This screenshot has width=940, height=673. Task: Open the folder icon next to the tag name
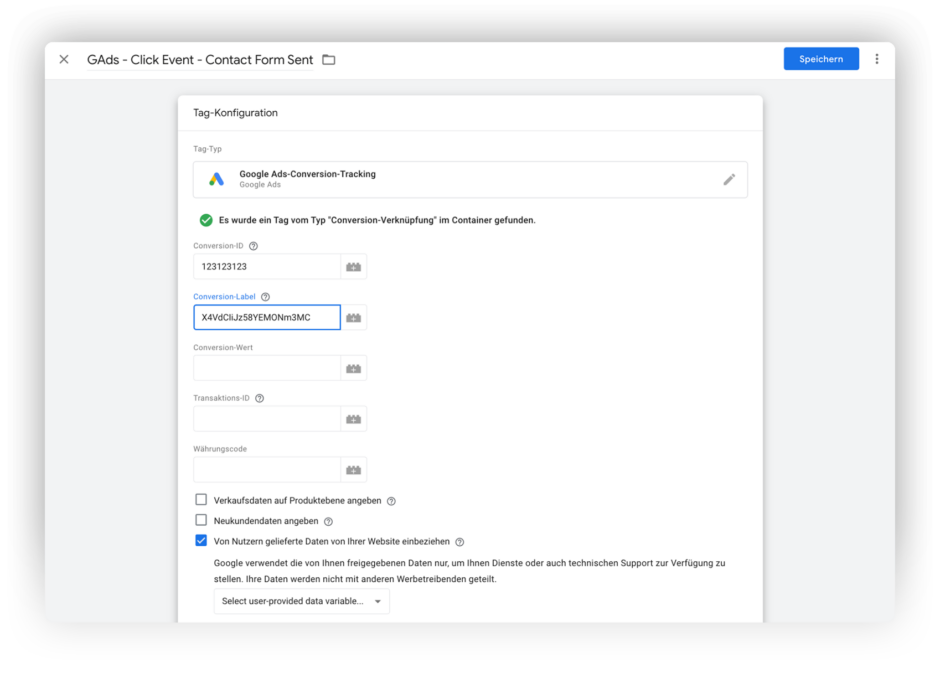coord(329,59)
